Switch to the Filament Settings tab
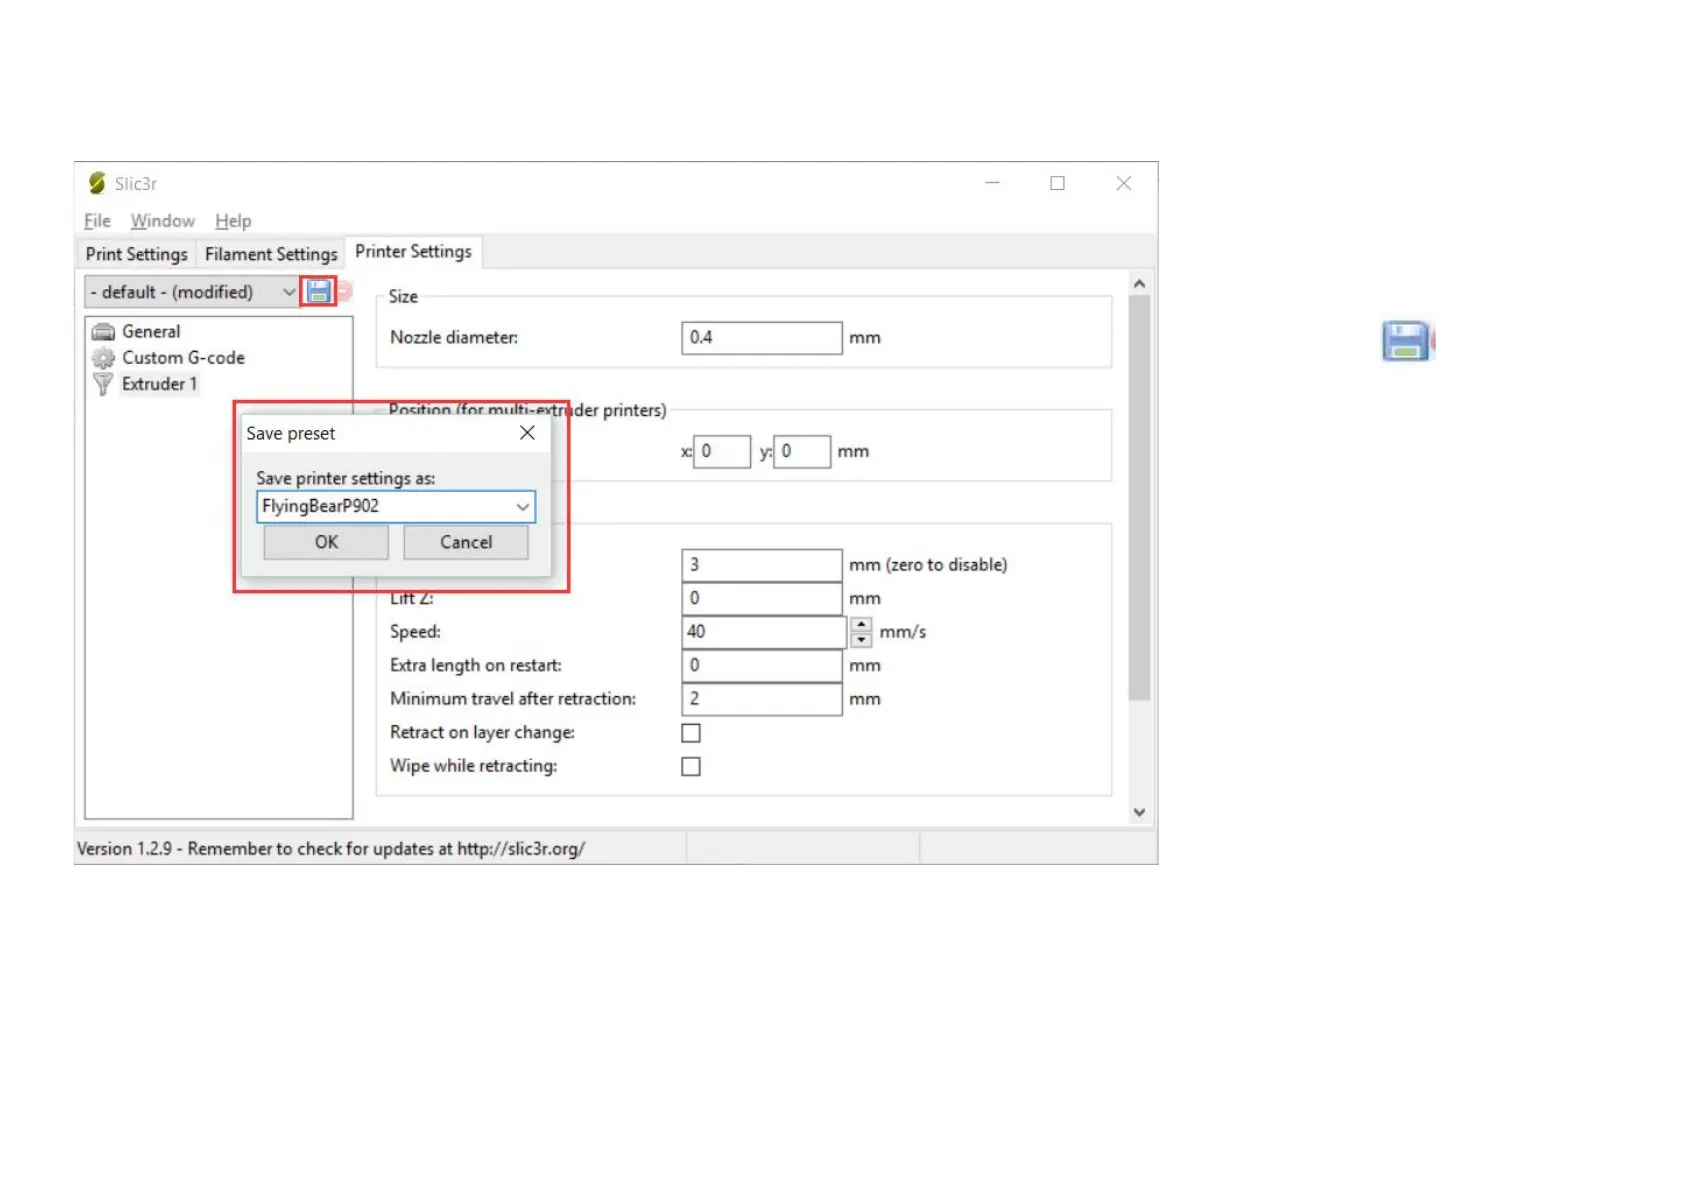This screenshot has height=1191, width=1684. coord(271,254)
